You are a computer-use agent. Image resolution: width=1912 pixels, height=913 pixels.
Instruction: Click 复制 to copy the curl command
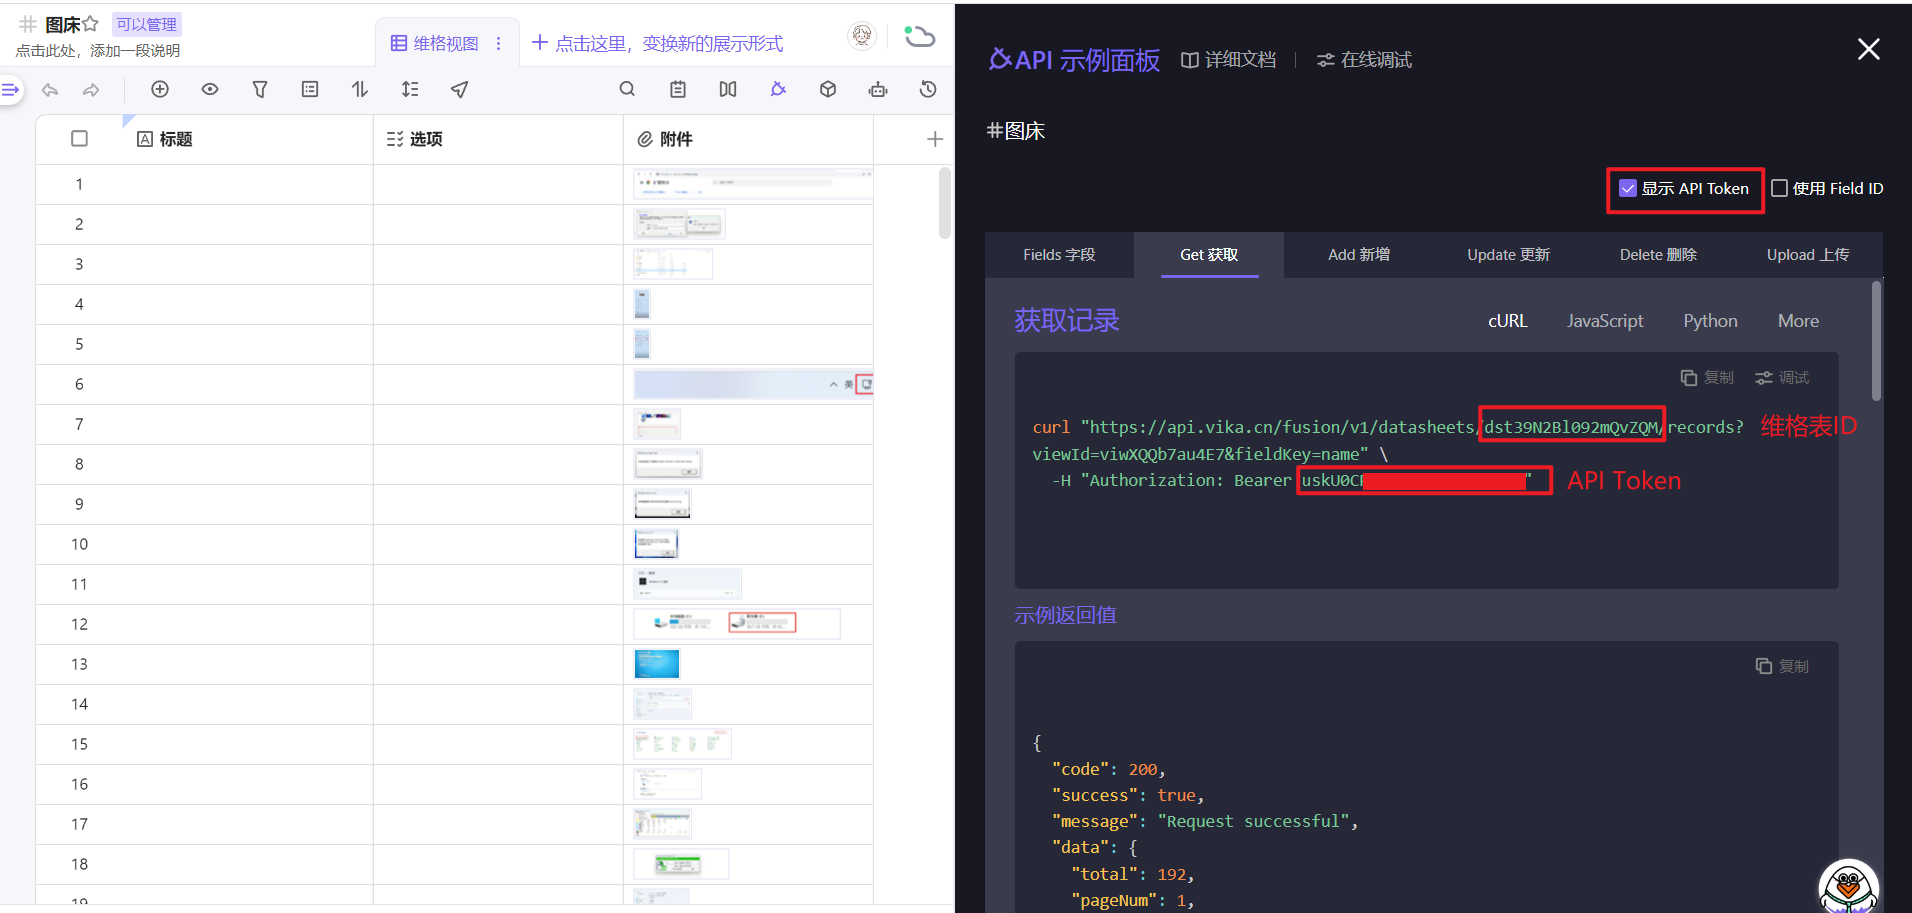pyautogui.click(x=1707, y=377)
